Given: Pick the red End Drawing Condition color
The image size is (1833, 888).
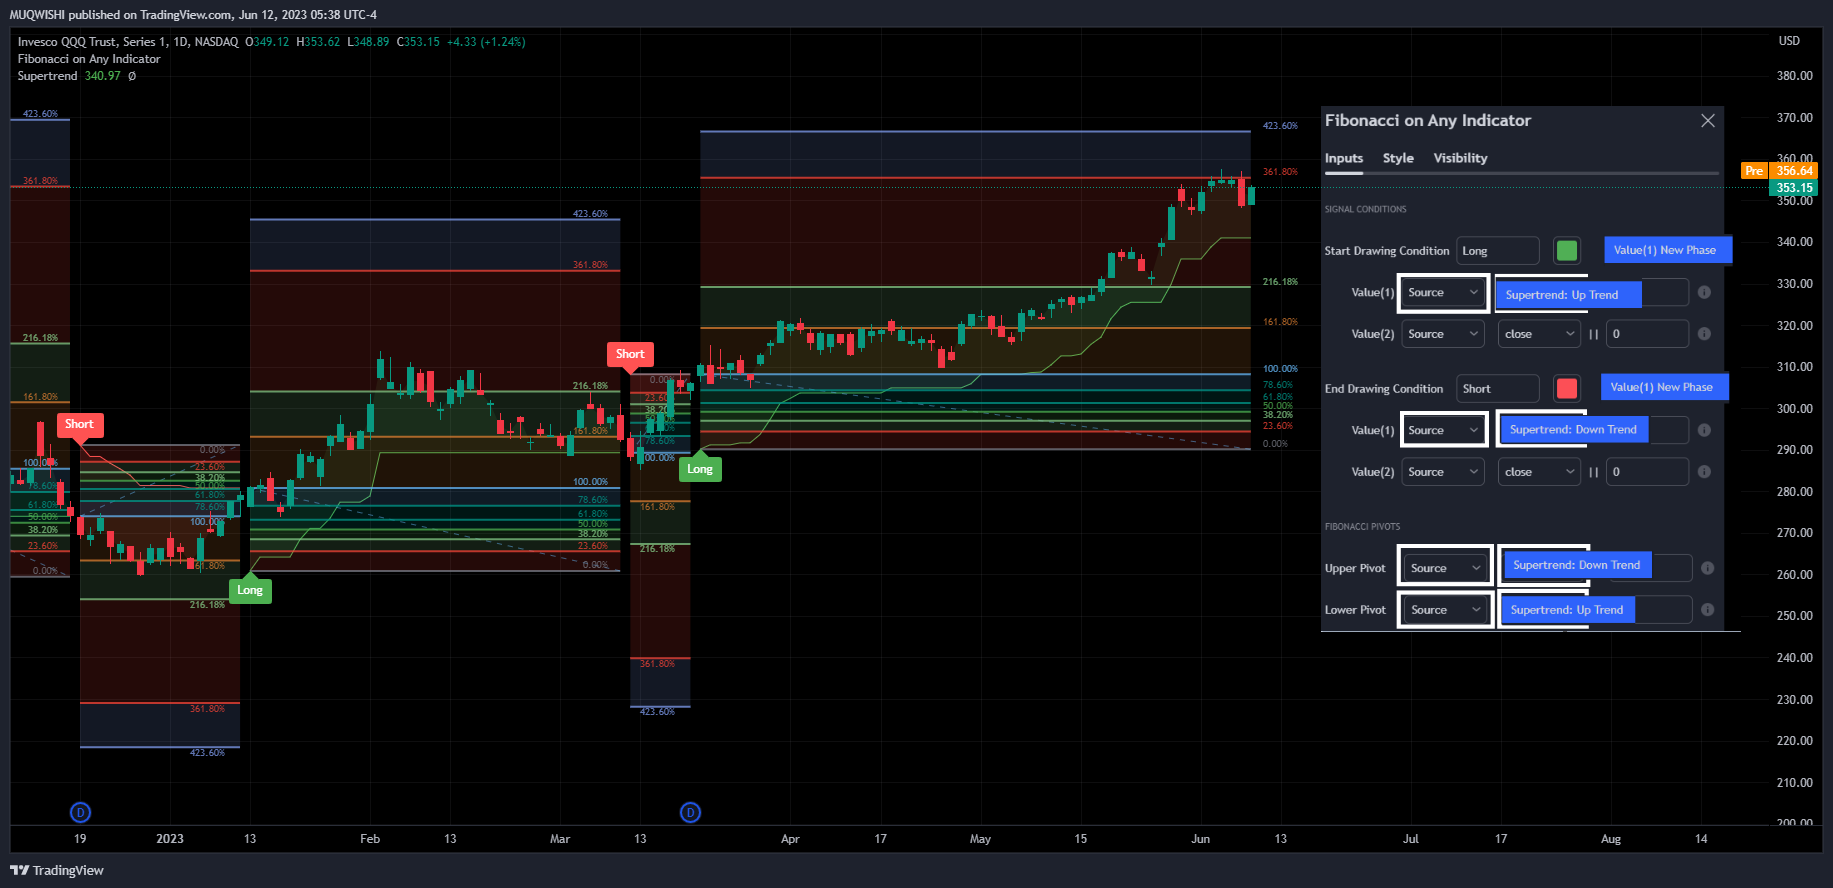Looking at the screenshot, I should click(1567, 389).
